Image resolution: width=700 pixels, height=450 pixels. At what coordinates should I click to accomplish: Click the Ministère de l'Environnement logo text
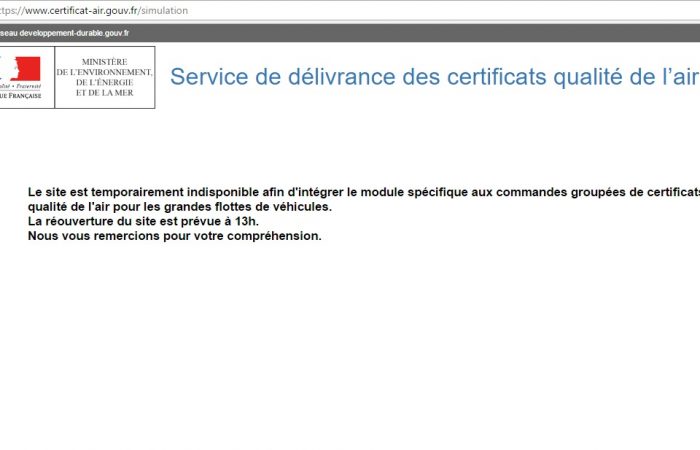coord(104,77)
